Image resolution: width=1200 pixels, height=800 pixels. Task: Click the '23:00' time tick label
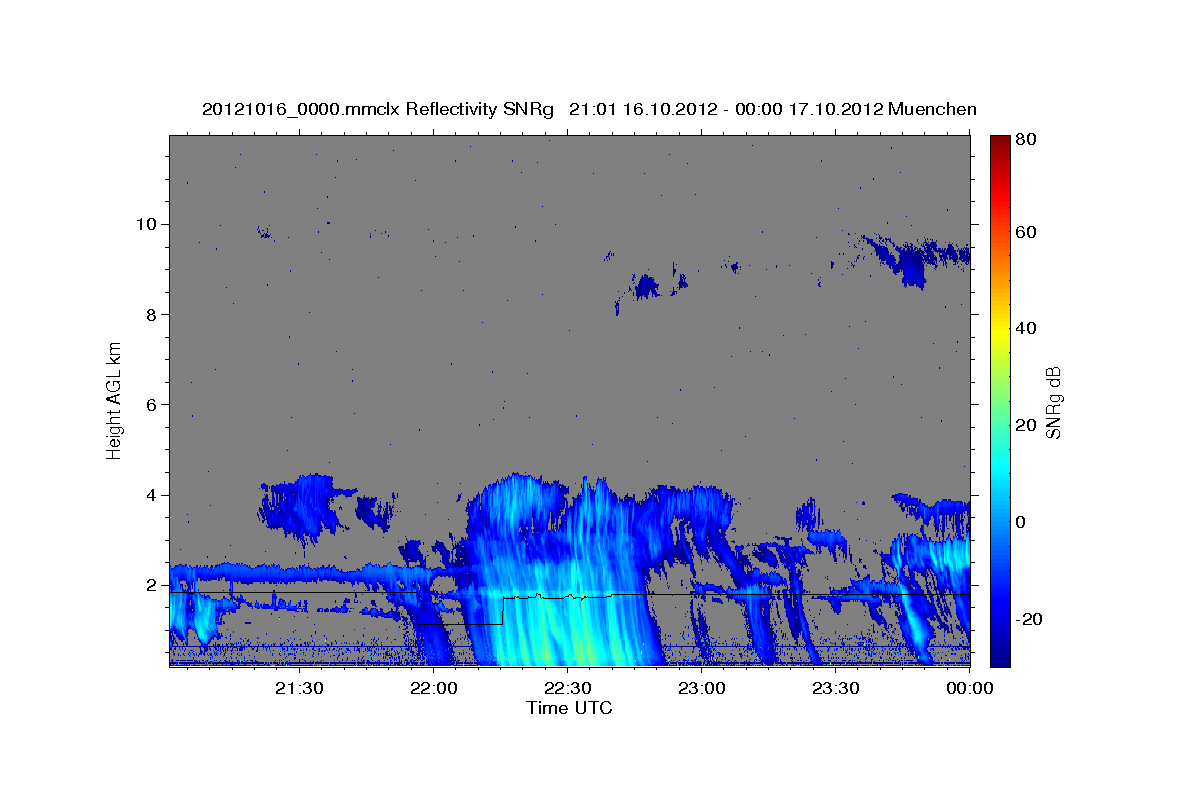[702, 688]
